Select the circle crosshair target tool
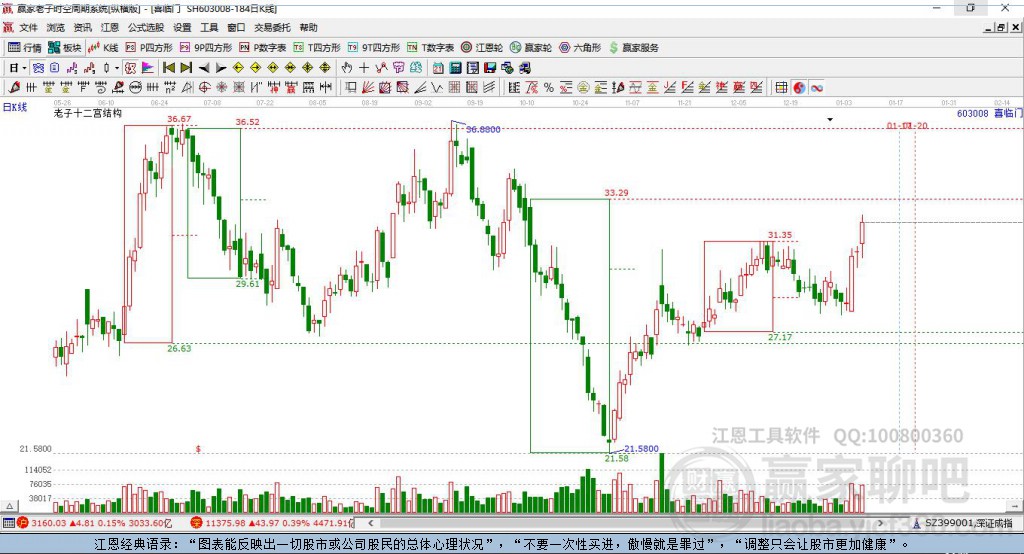1024x554 pixels. coord(204,88)
